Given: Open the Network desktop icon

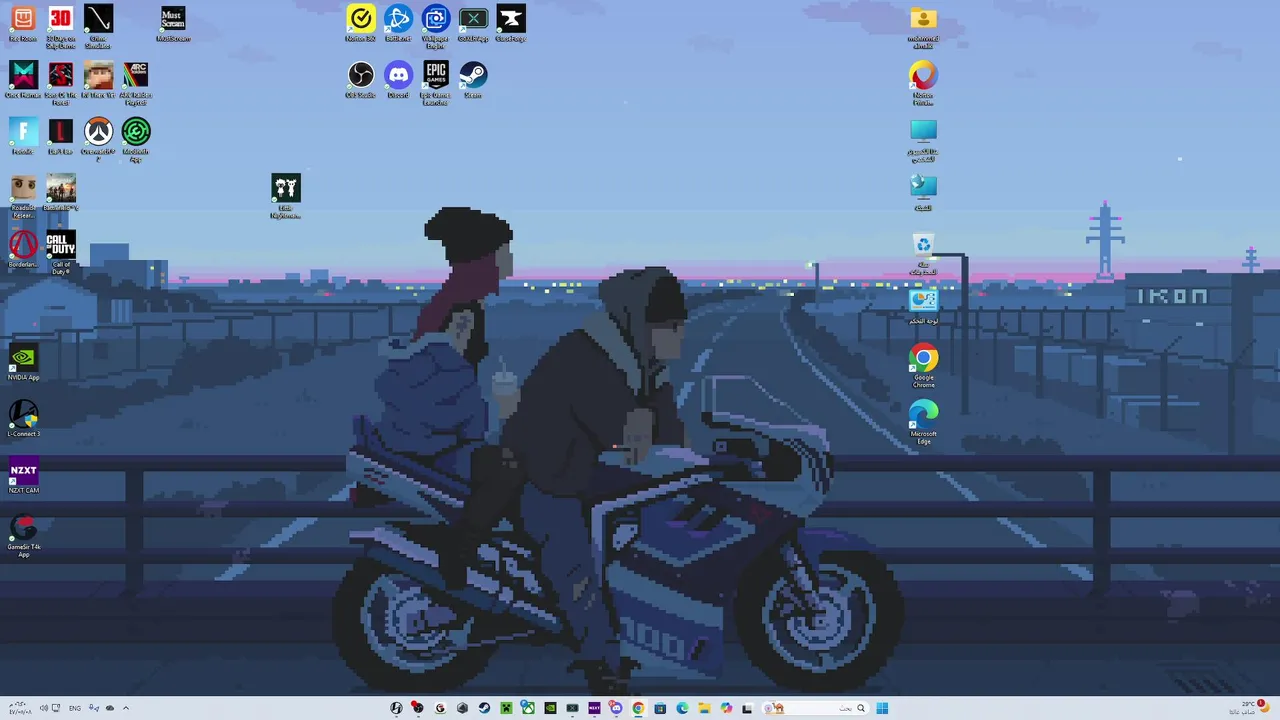Looking at the screenshot, I should tap(923, 192).
